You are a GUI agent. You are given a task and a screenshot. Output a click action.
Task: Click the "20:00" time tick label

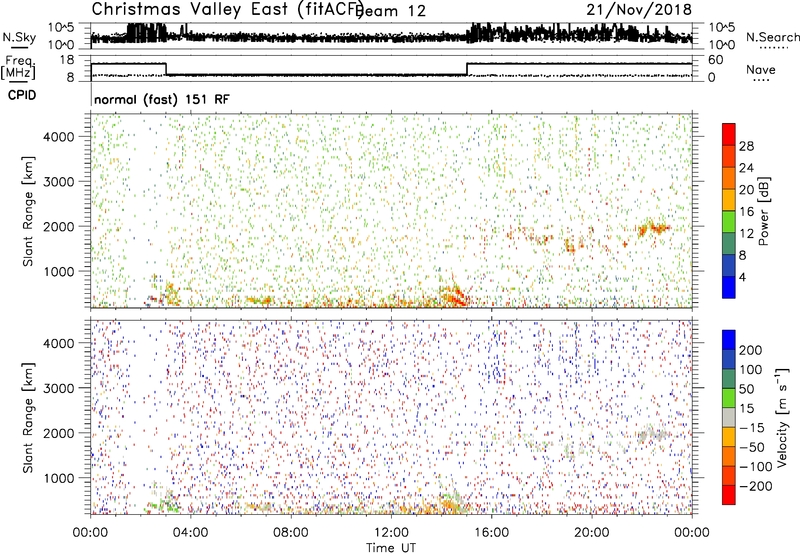(592, 533)
